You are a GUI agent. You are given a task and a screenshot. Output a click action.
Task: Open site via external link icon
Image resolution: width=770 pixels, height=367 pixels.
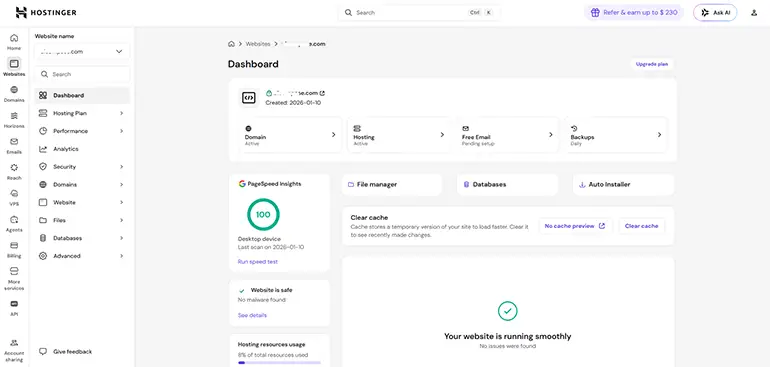tap(322, 93)
